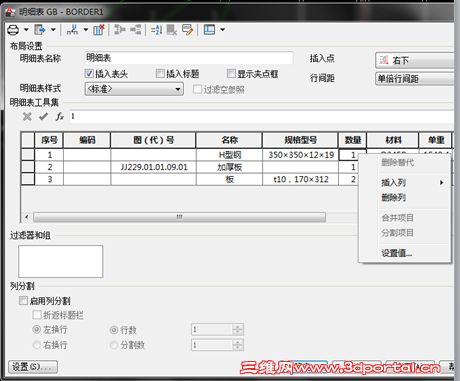Open the Print options dropdown arrow
Viewport: 460px width, 381px height.
click(x=26, y=30)
